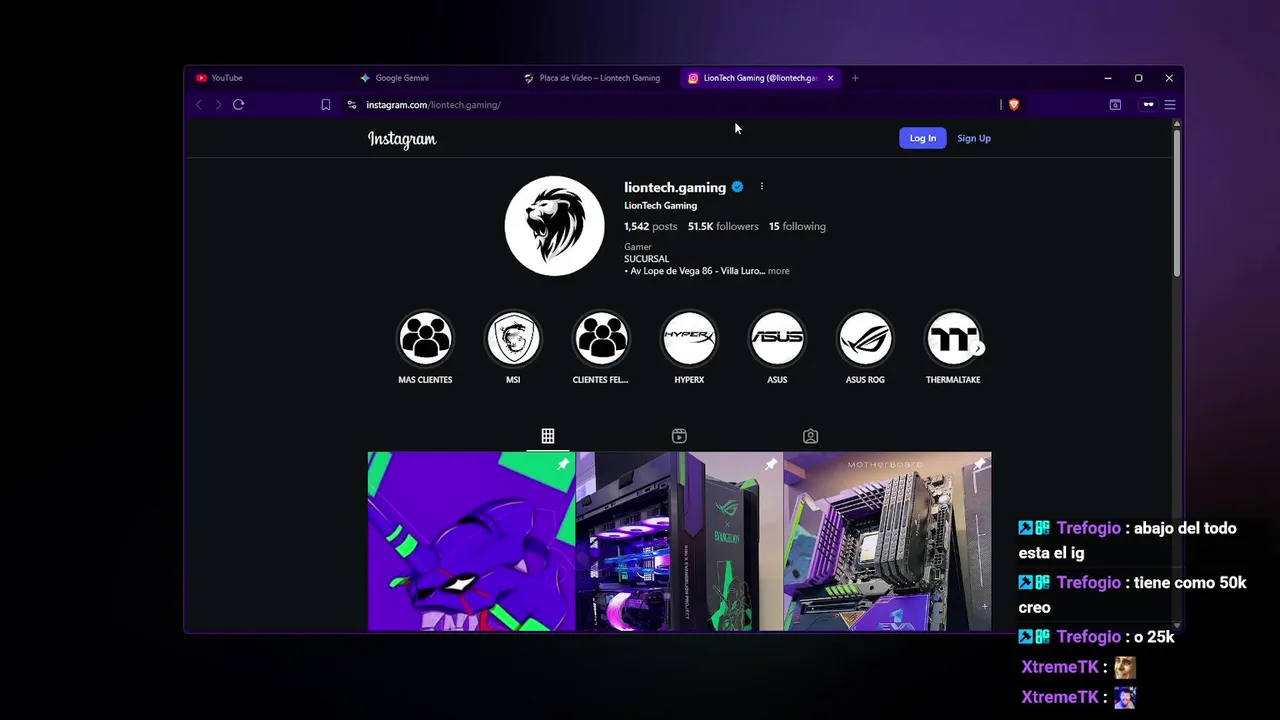This screenshot has height=720, width=1280.
Task: Click the 51.5K followers count
Action: coord(723,226)
